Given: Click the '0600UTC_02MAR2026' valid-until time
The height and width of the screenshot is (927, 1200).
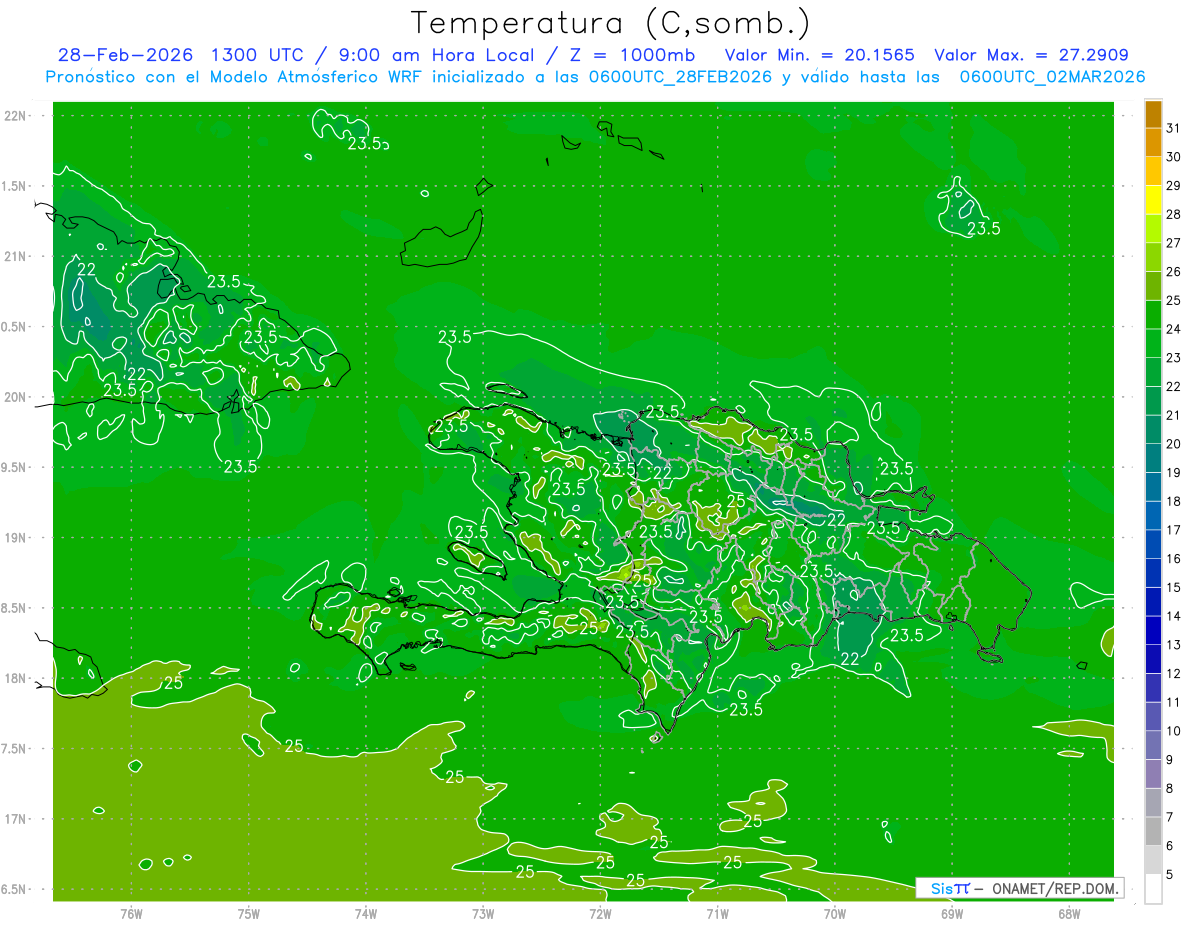Looking at the screenshot, I should pyautogui.click(x=1052, y=77).
